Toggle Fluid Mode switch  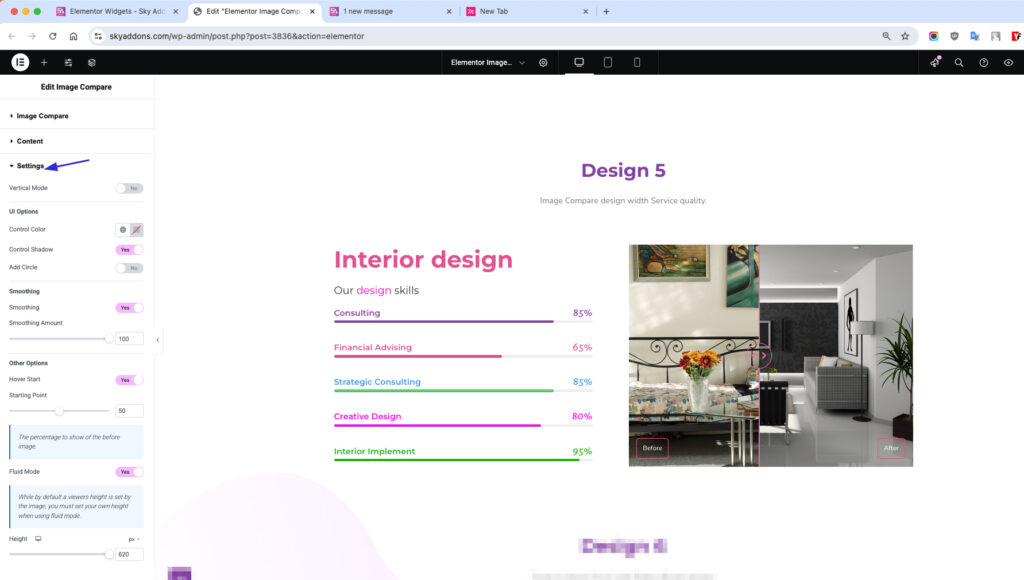[129, 472]
